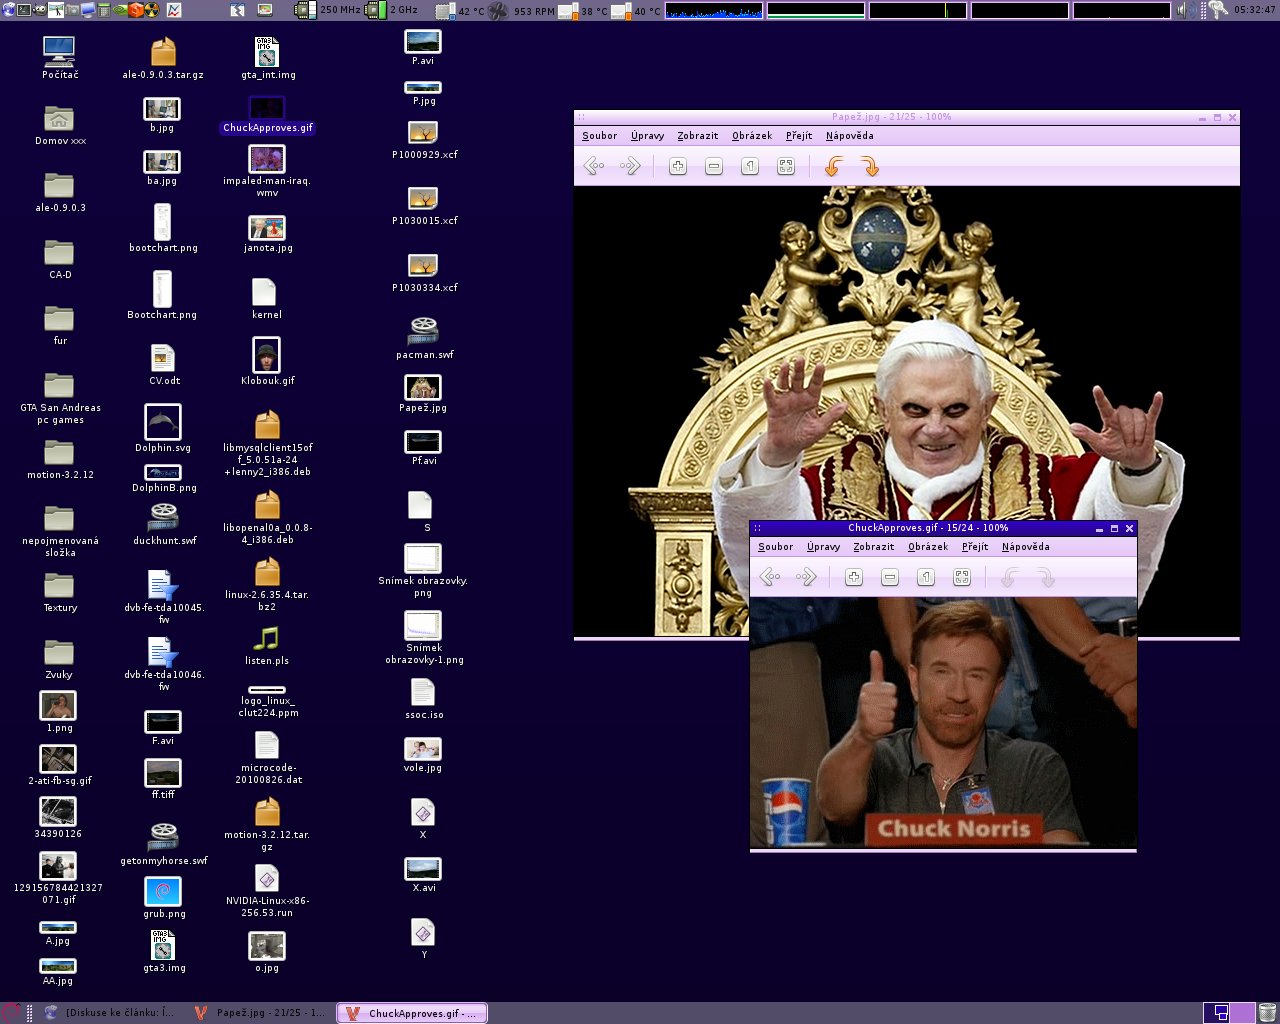Select pacman.swf desktop file
This screenshot has width=1280, height=1024.
click(x=424, y=337)
